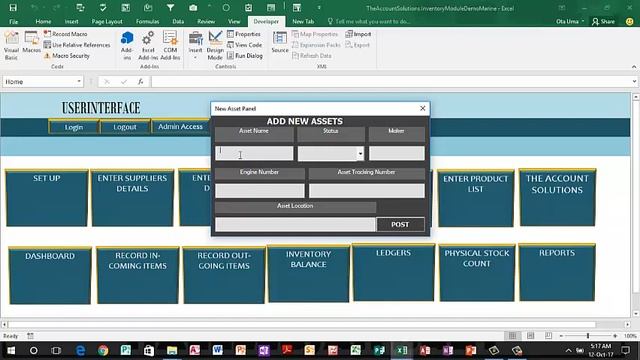Screen dimensions: 640x360
Task: Open the XML Source pane
Action: [x=280, y=42]
